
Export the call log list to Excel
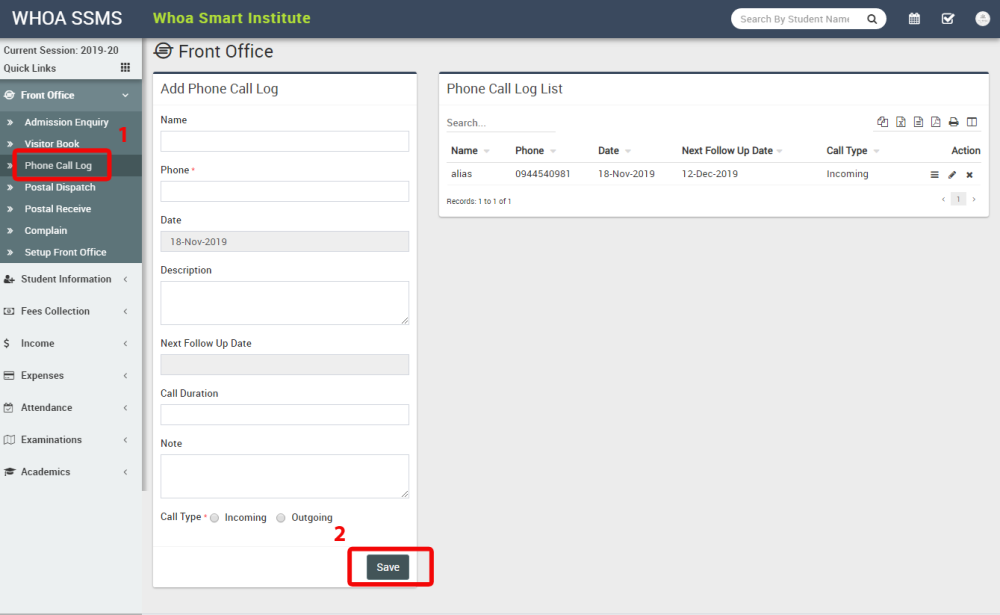899,121
